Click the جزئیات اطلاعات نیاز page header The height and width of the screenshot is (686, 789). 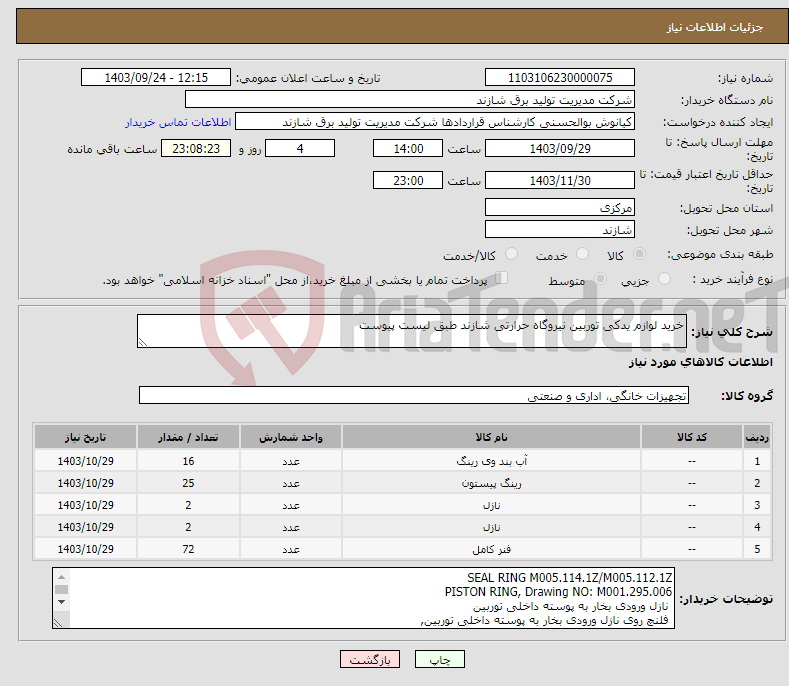(x=715, y=27)
